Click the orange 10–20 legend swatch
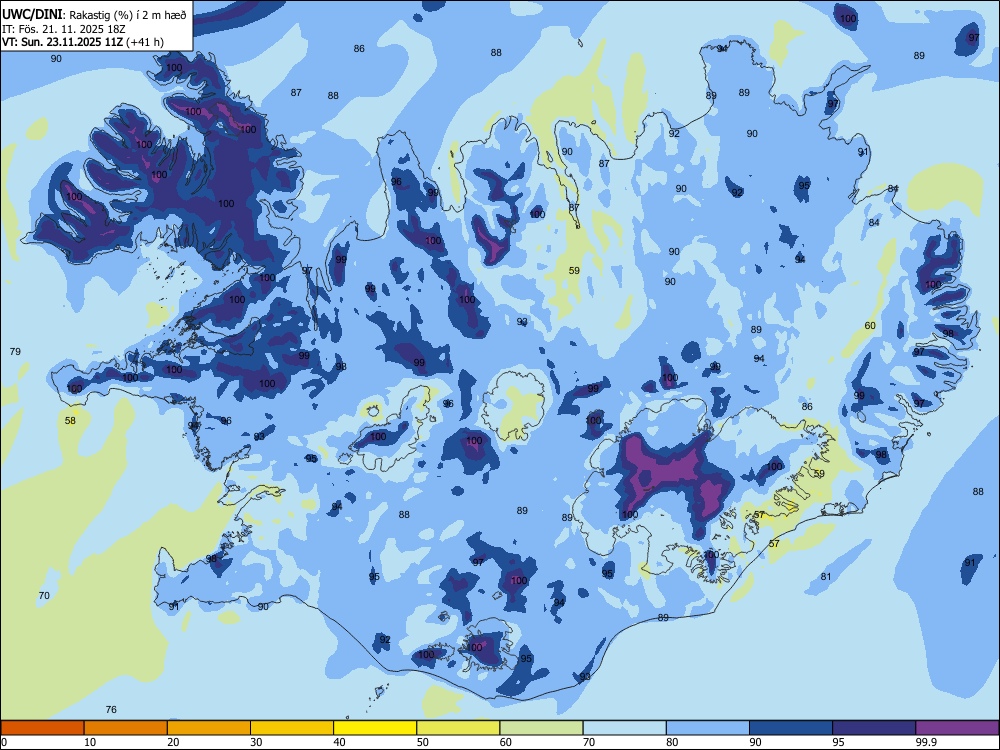The image size is (1000, 750). 126,728
